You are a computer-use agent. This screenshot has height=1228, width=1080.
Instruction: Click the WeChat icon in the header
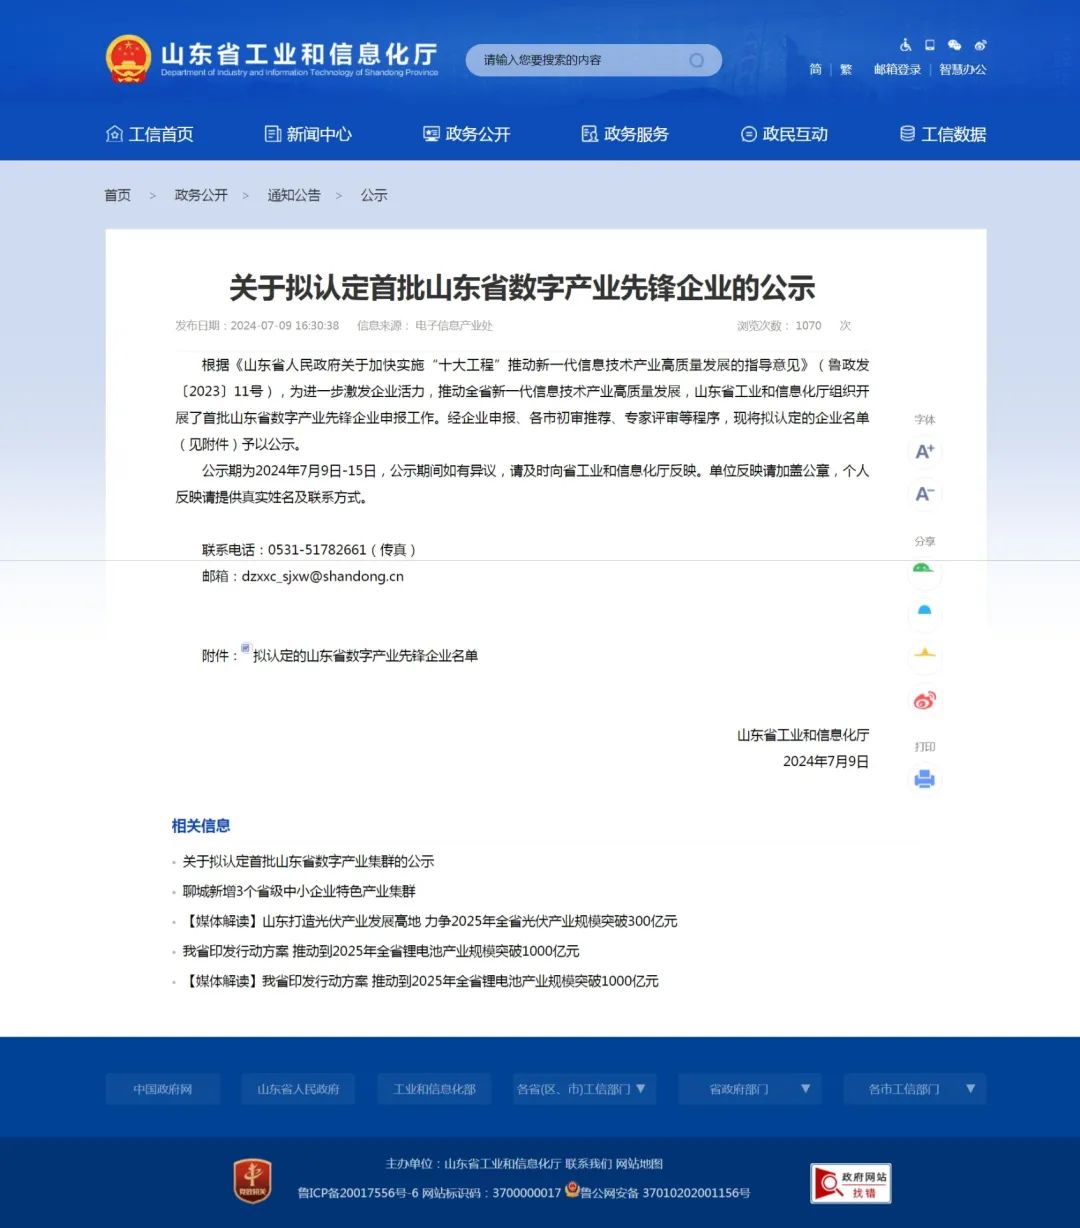pyautogui.click(x=954, y=45)
